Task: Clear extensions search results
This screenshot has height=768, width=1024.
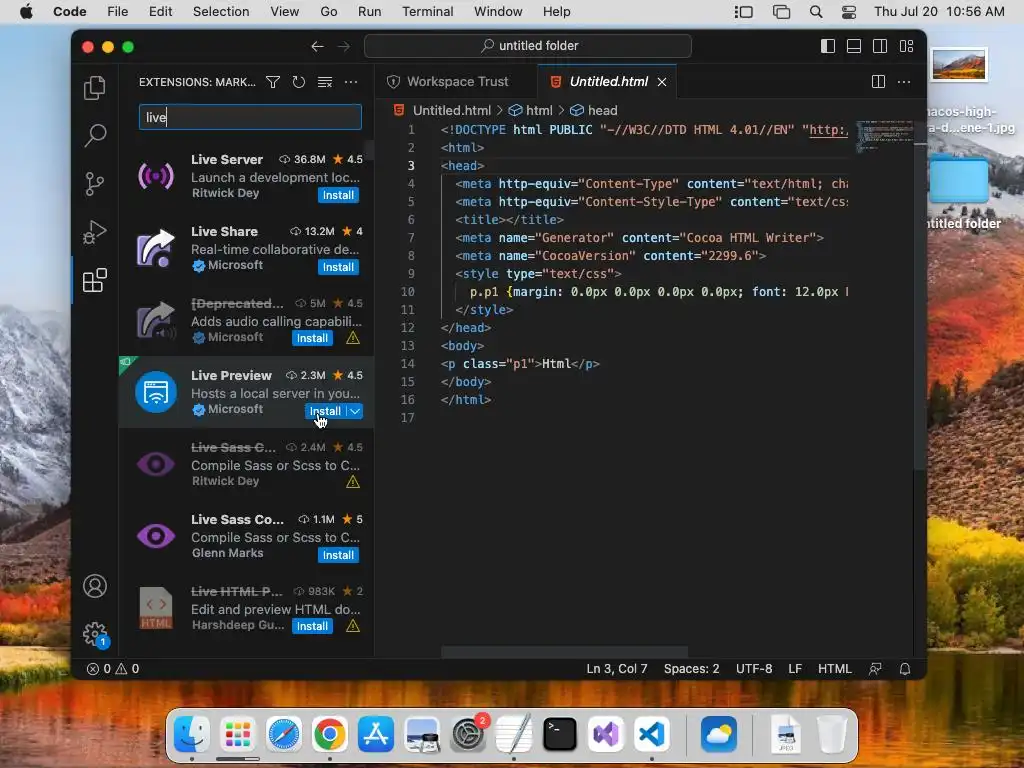Action: [325, 82]
